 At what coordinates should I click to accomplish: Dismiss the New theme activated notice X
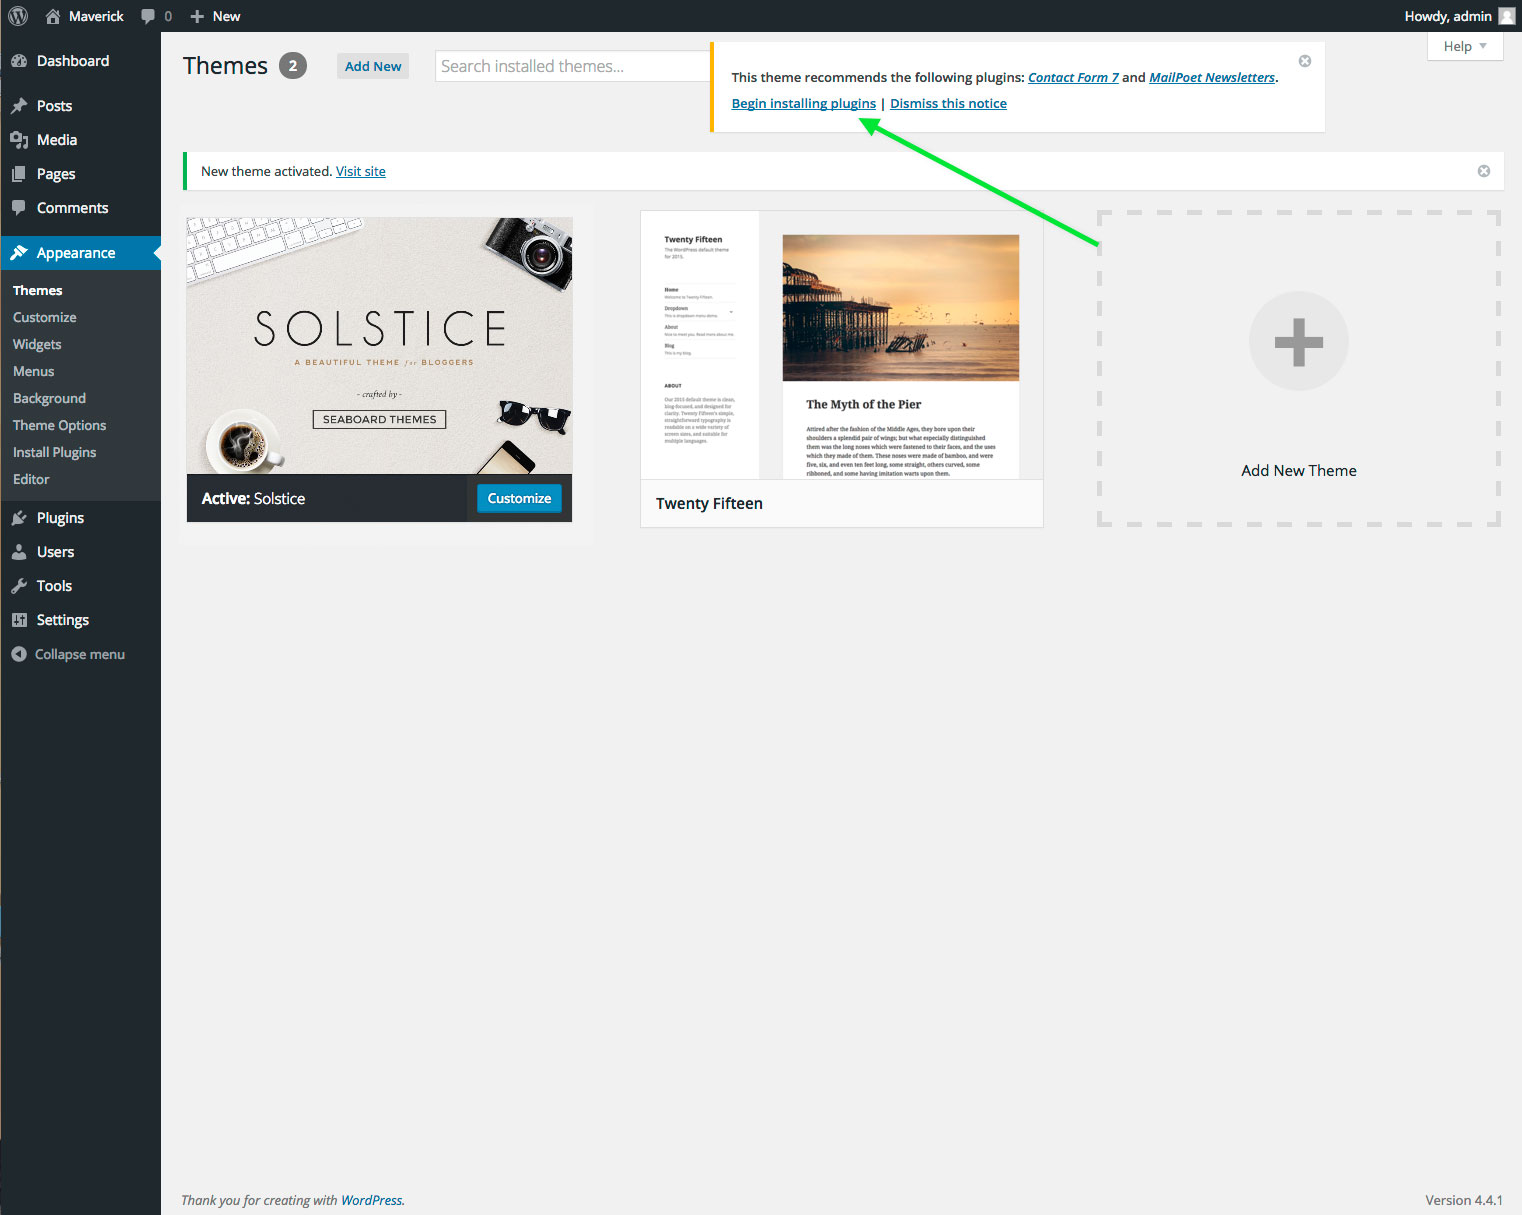[x=1484, y=171]
